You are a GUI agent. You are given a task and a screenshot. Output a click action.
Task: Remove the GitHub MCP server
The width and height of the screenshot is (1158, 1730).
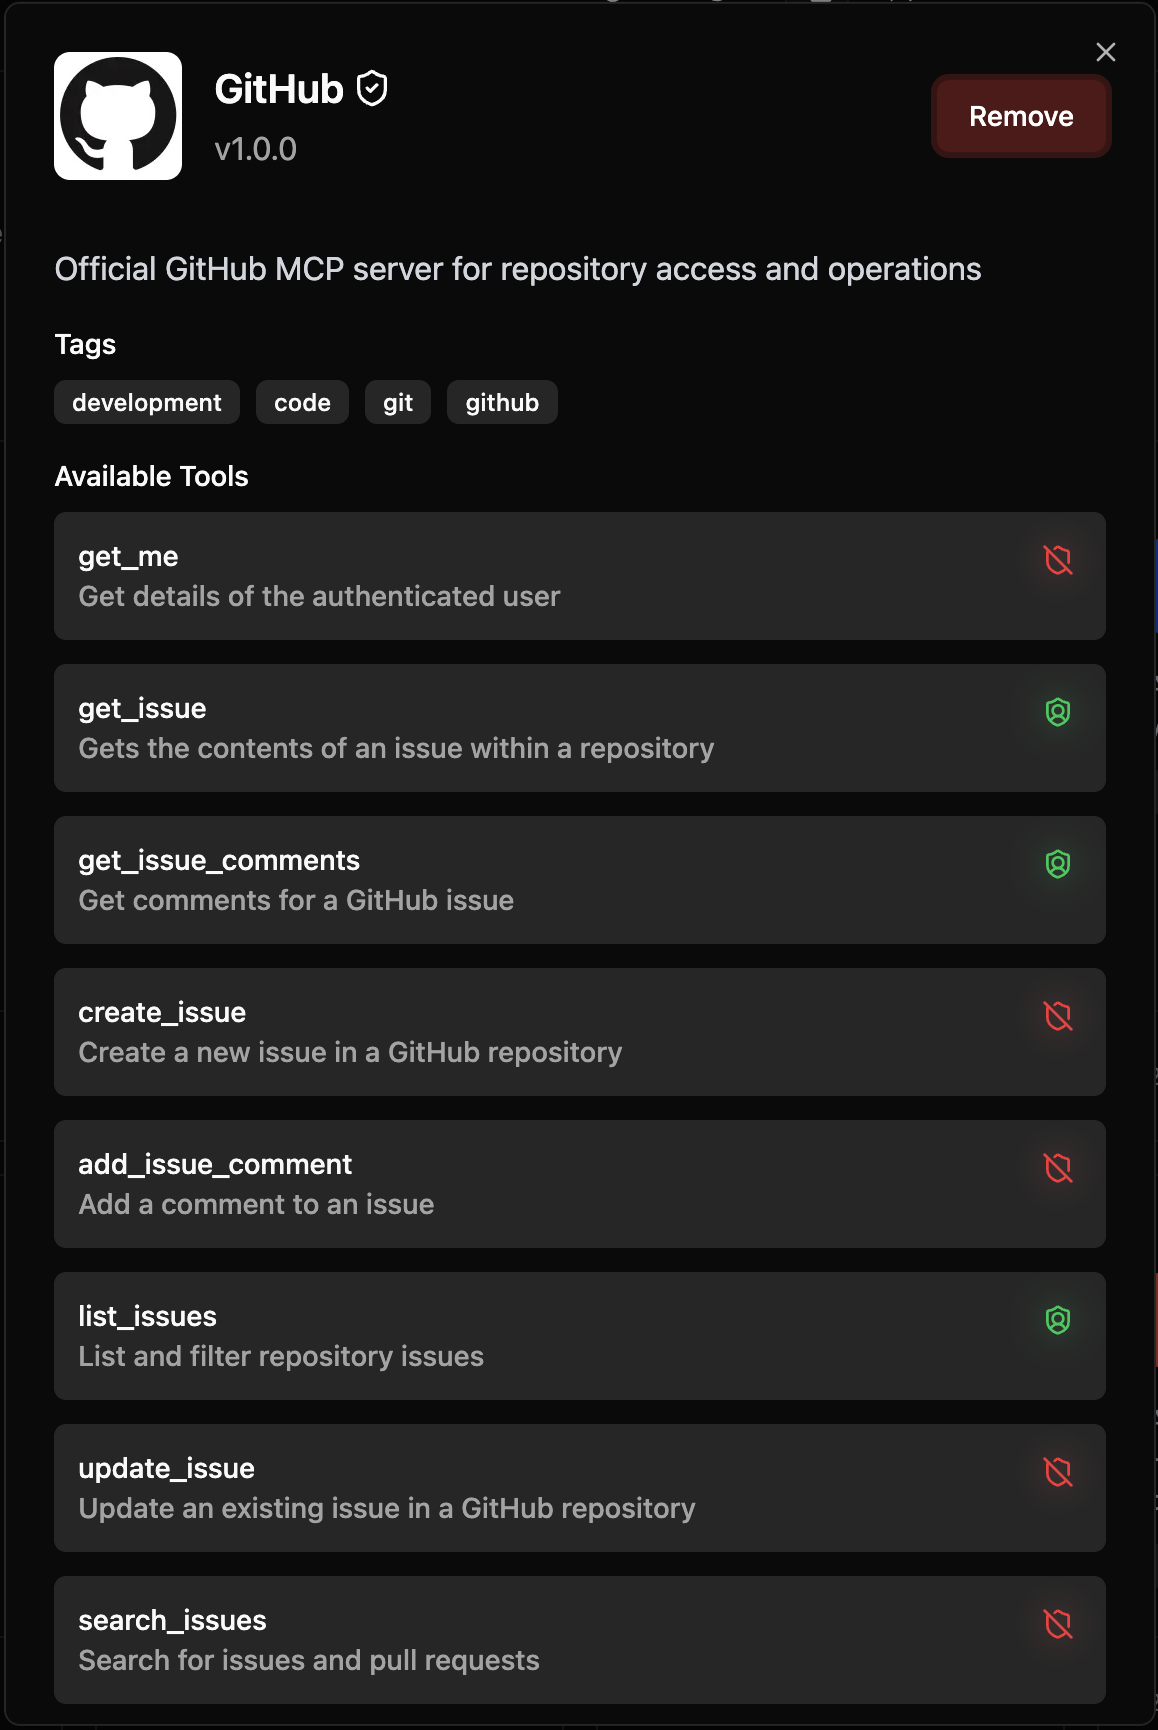[x=1021, y=116]
